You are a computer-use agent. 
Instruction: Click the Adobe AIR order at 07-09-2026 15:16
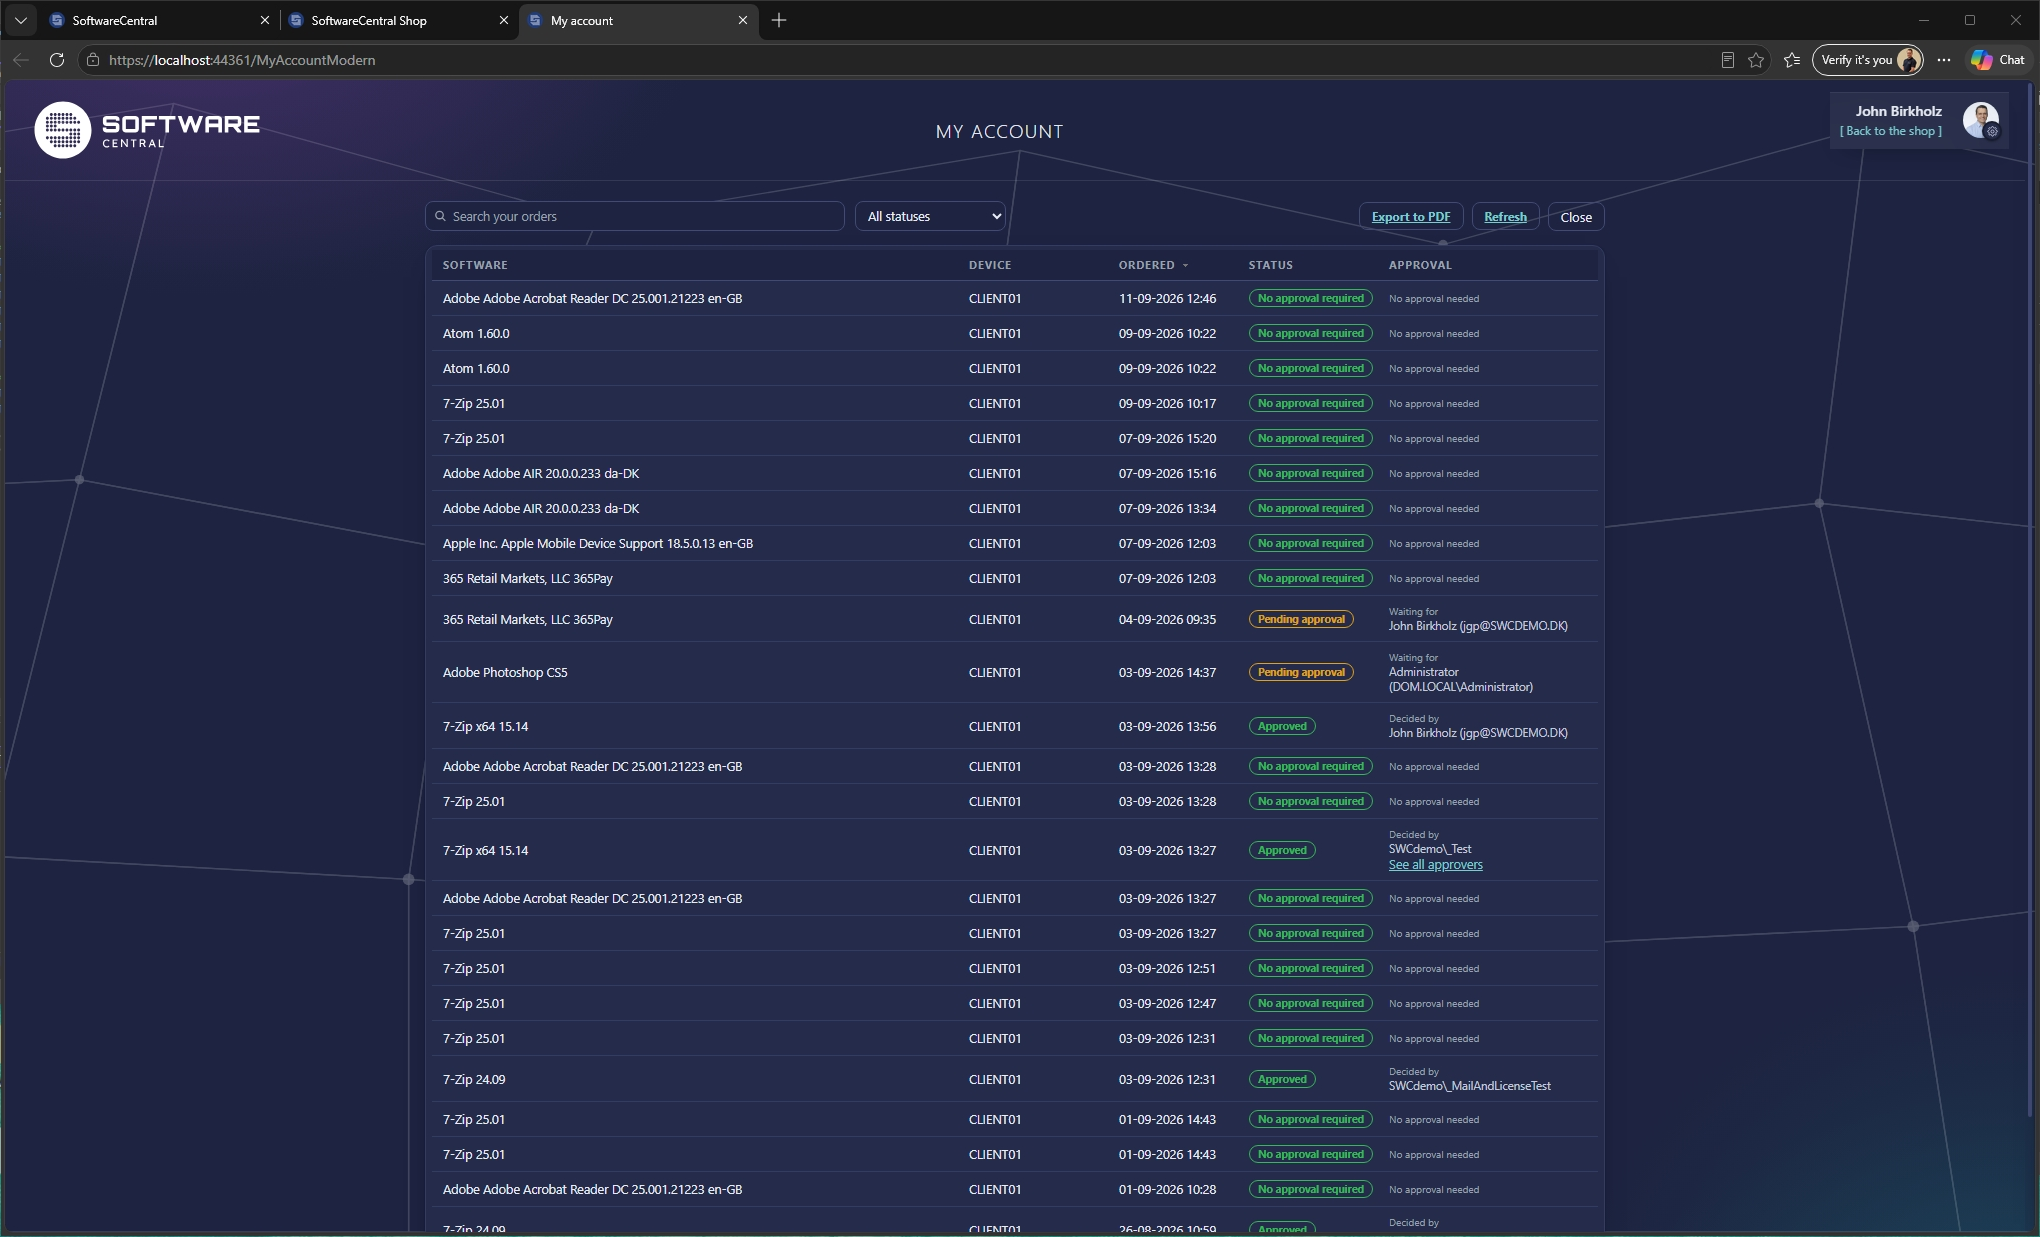pyautogui.click(x=1015, y=473)
